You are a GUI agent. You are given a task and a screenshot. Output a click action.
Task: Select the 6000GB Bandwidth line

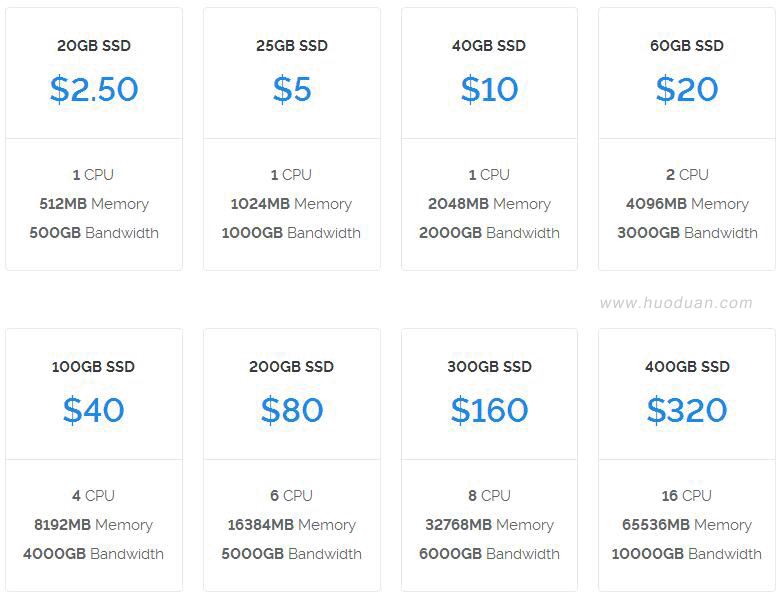coord(489,554)
